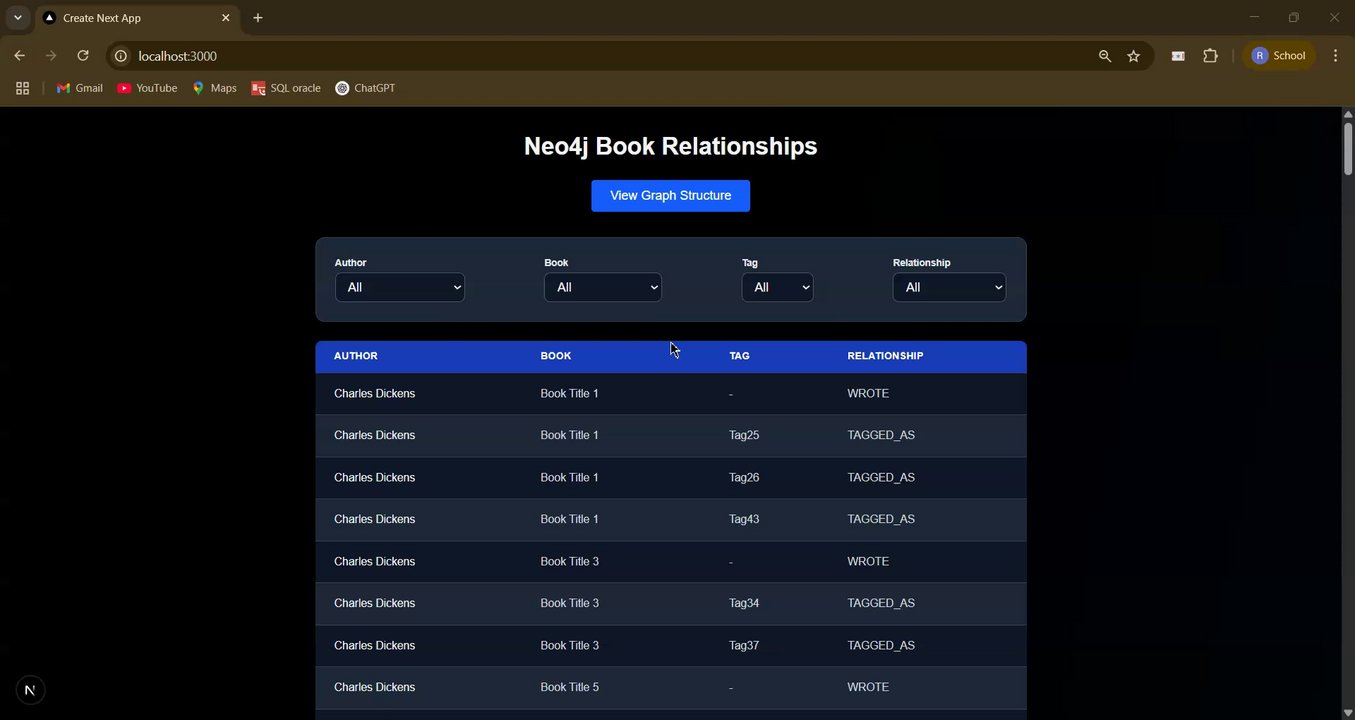The width and height of the screenshot is (1355, 720).
Task: Open the media control icon in toolbar
Action: (x=1178, y=56)
